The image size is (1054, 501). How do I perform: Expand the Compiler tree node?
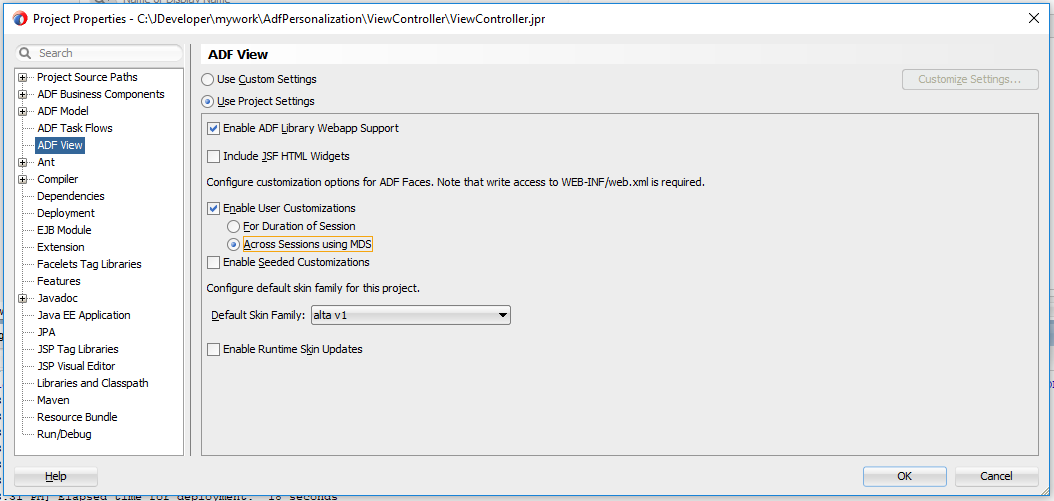23,180
